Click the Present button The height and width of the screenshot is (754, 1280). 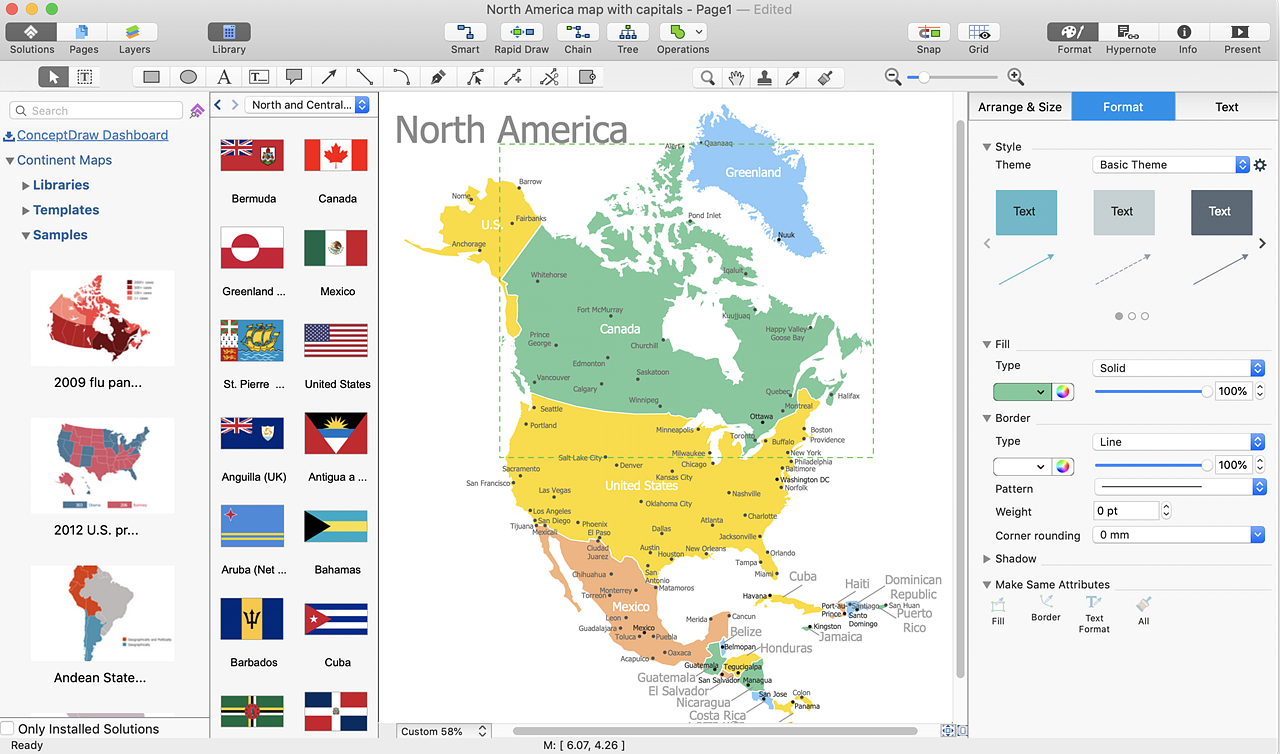[x=1242, y=32]
